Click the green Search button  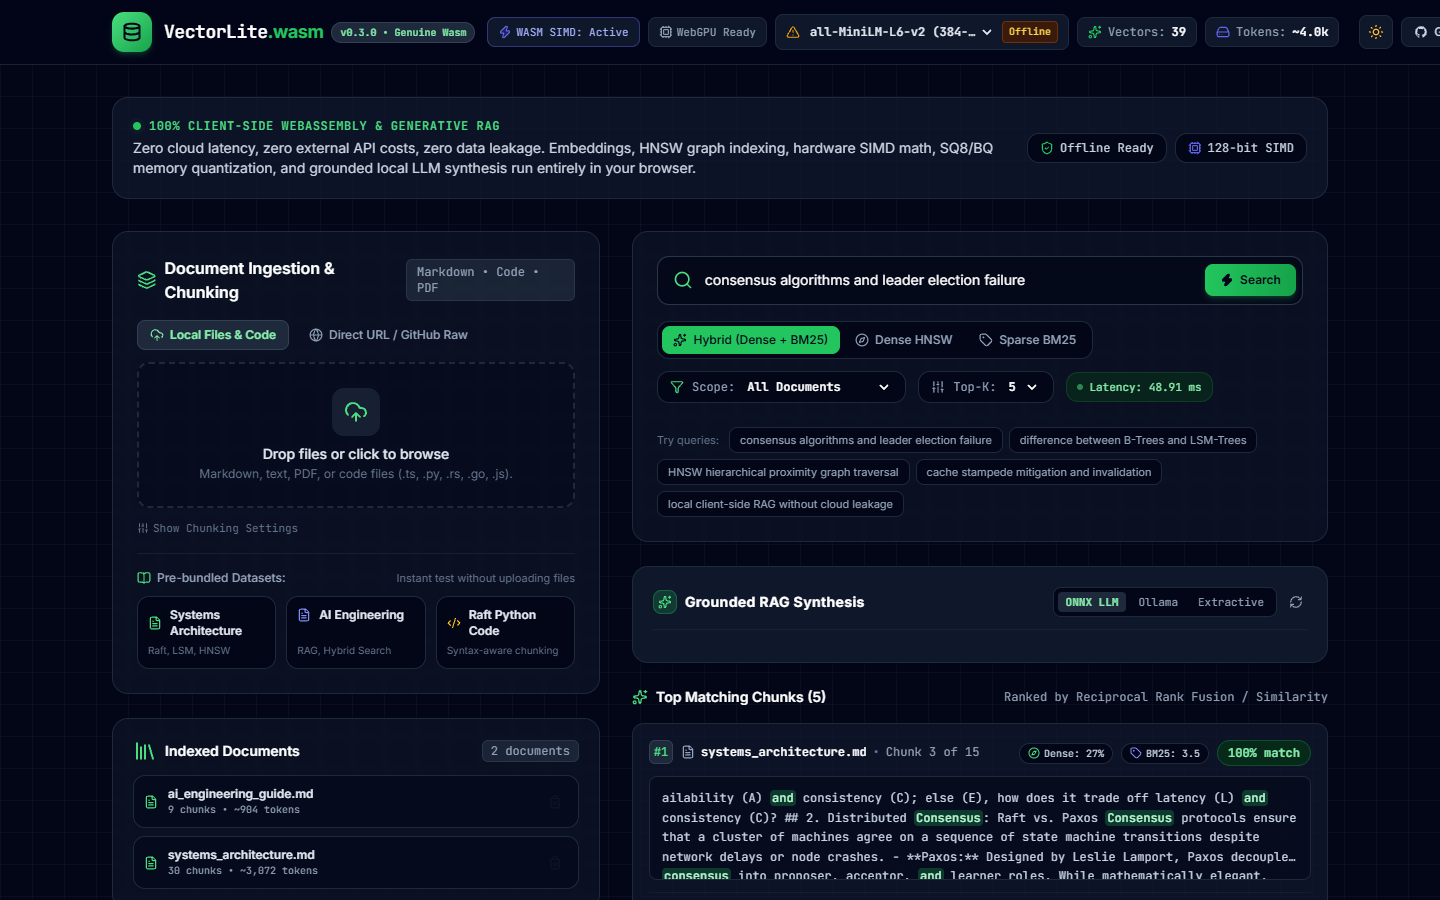[1250, 280]
